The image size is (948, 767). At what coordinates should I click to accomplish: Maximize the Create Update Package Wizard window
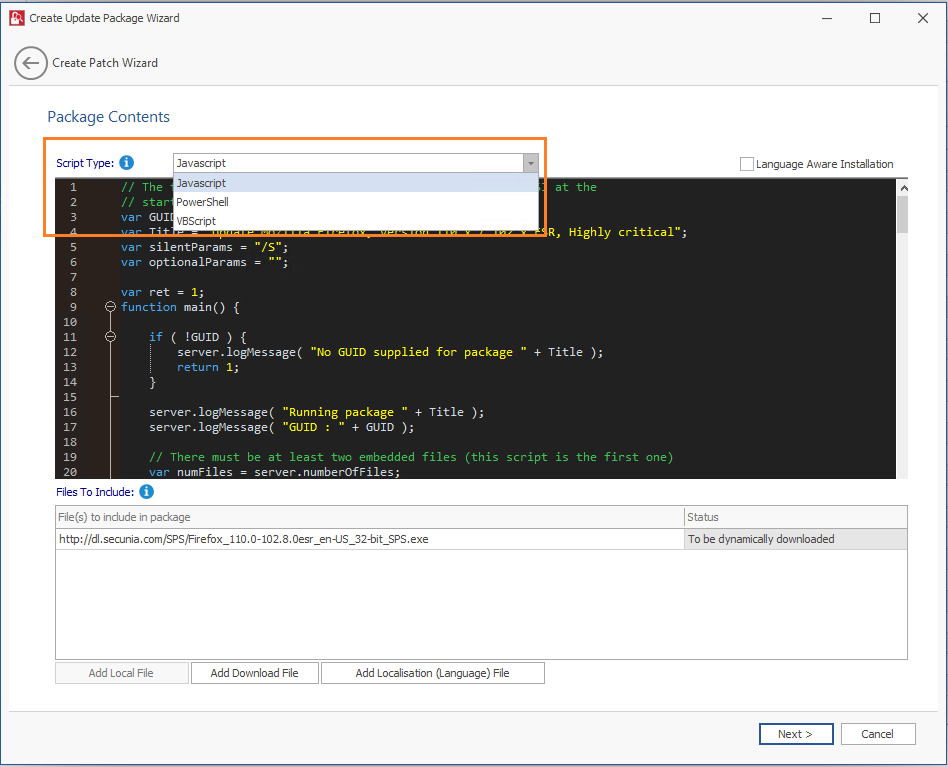coord(875,18)
